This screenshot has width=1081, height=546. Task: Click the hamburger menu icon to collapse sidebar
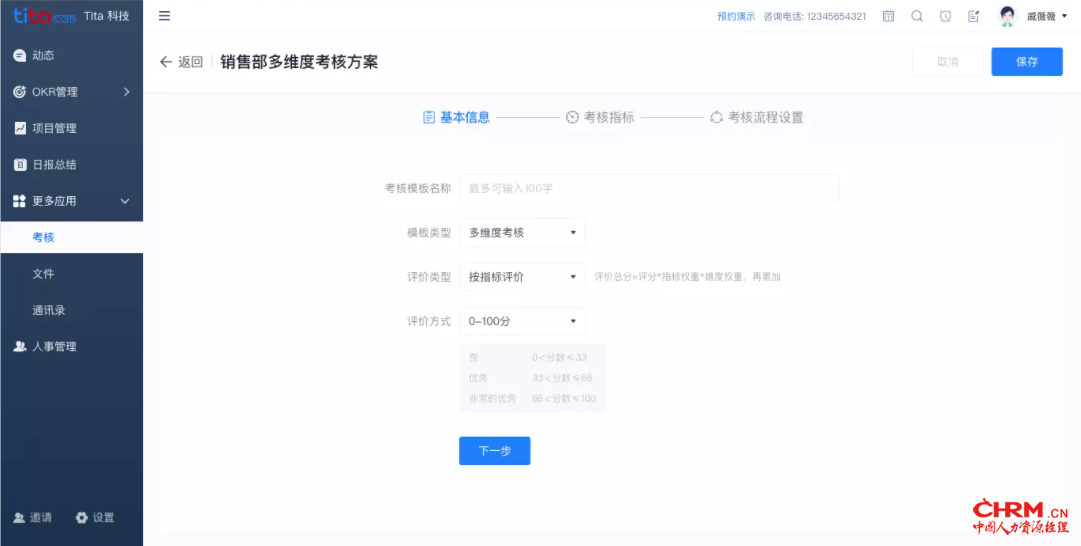(165, 16)
